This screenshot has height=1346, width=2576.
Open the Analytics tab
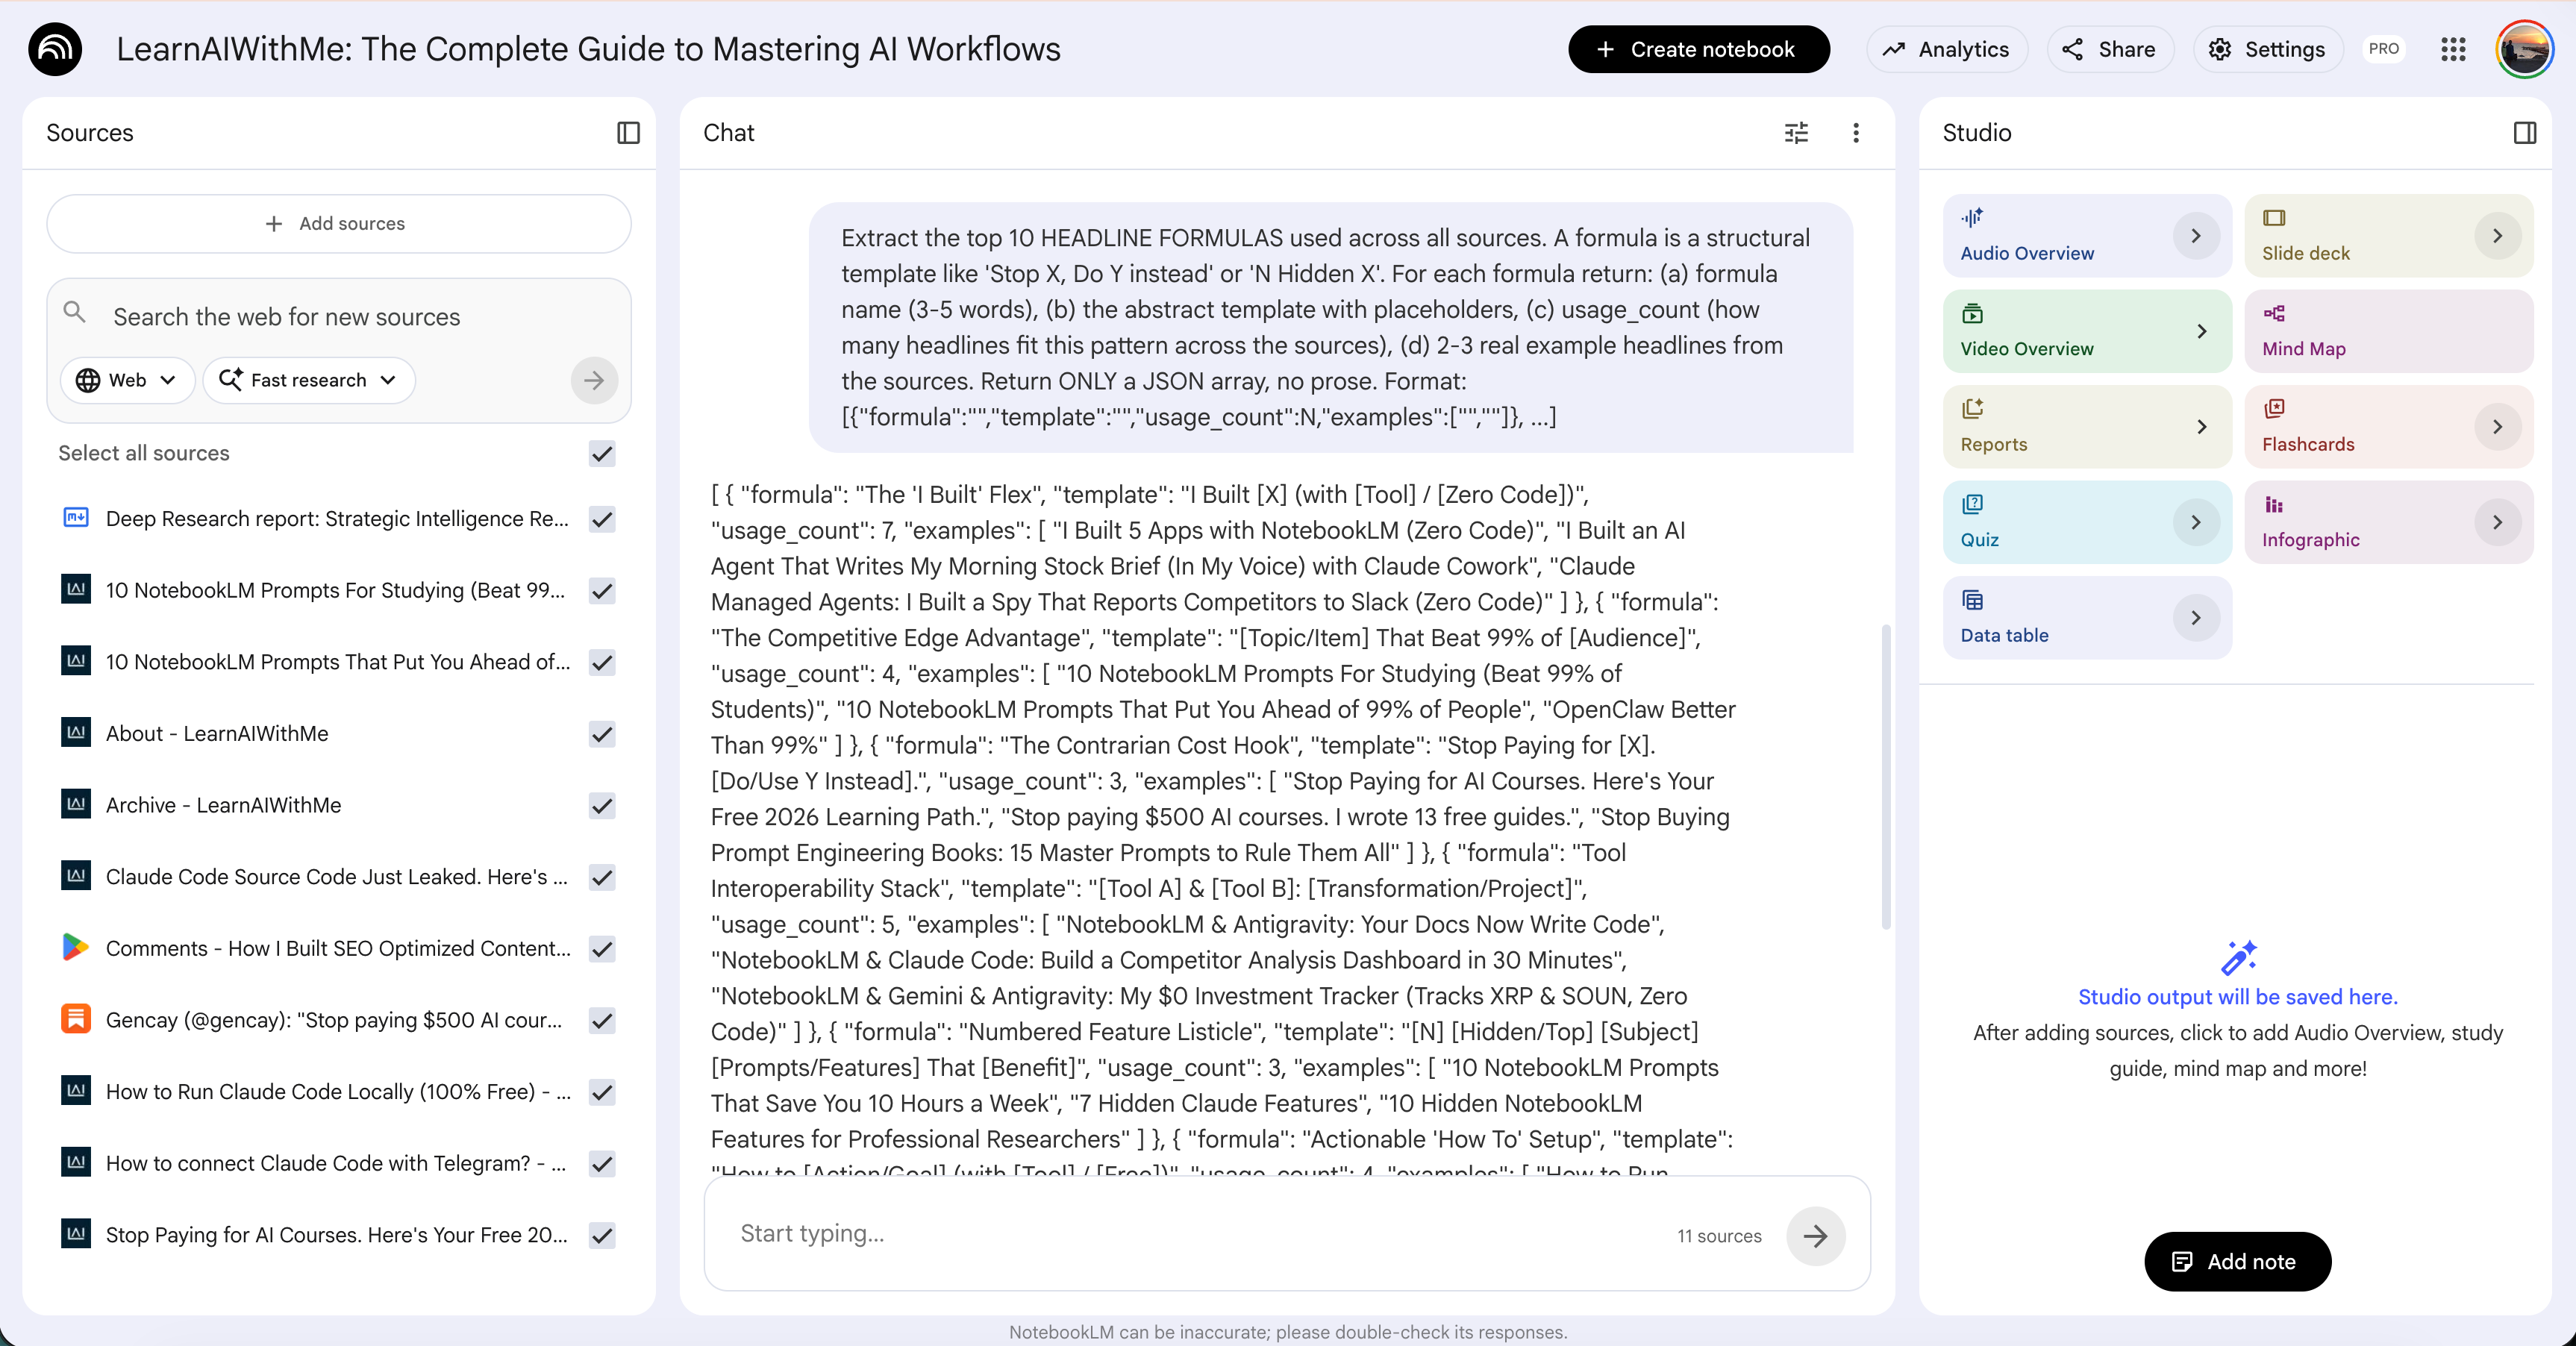click(1946, 49)
